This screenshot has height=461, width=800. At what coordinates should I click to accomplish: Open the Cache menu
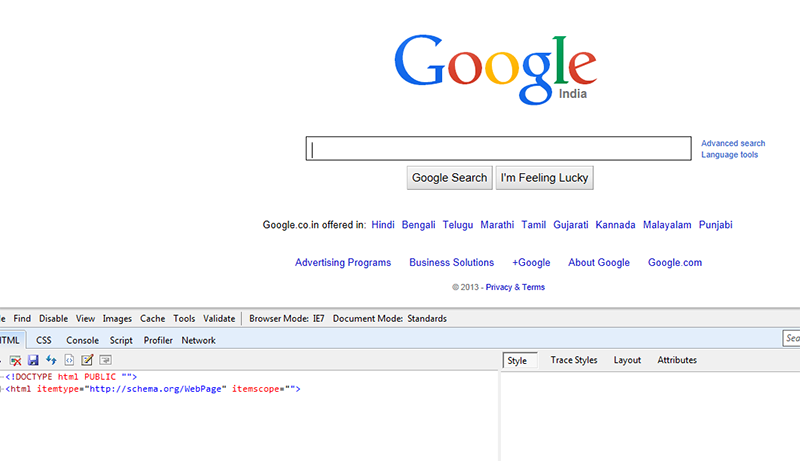(x=153, y=318)
